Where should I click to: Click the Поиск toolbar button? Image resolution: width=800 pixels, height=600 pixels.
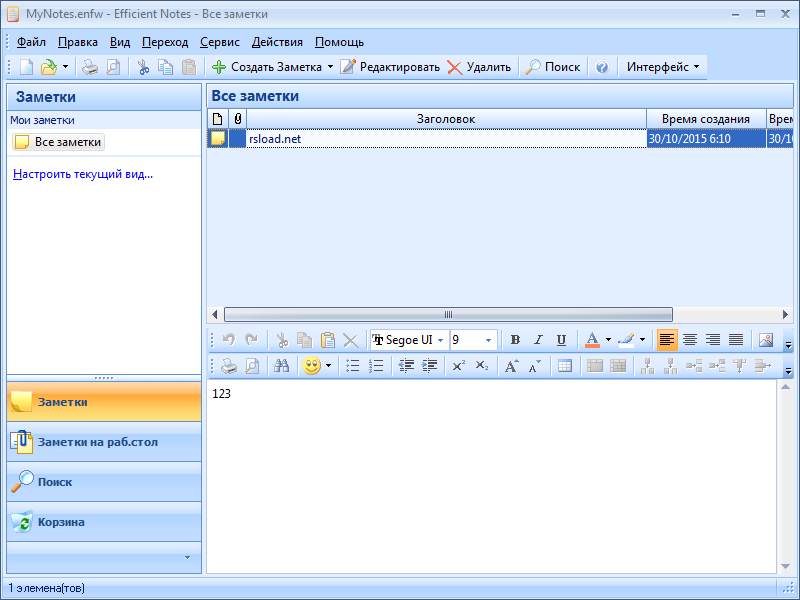coord(553,67)
